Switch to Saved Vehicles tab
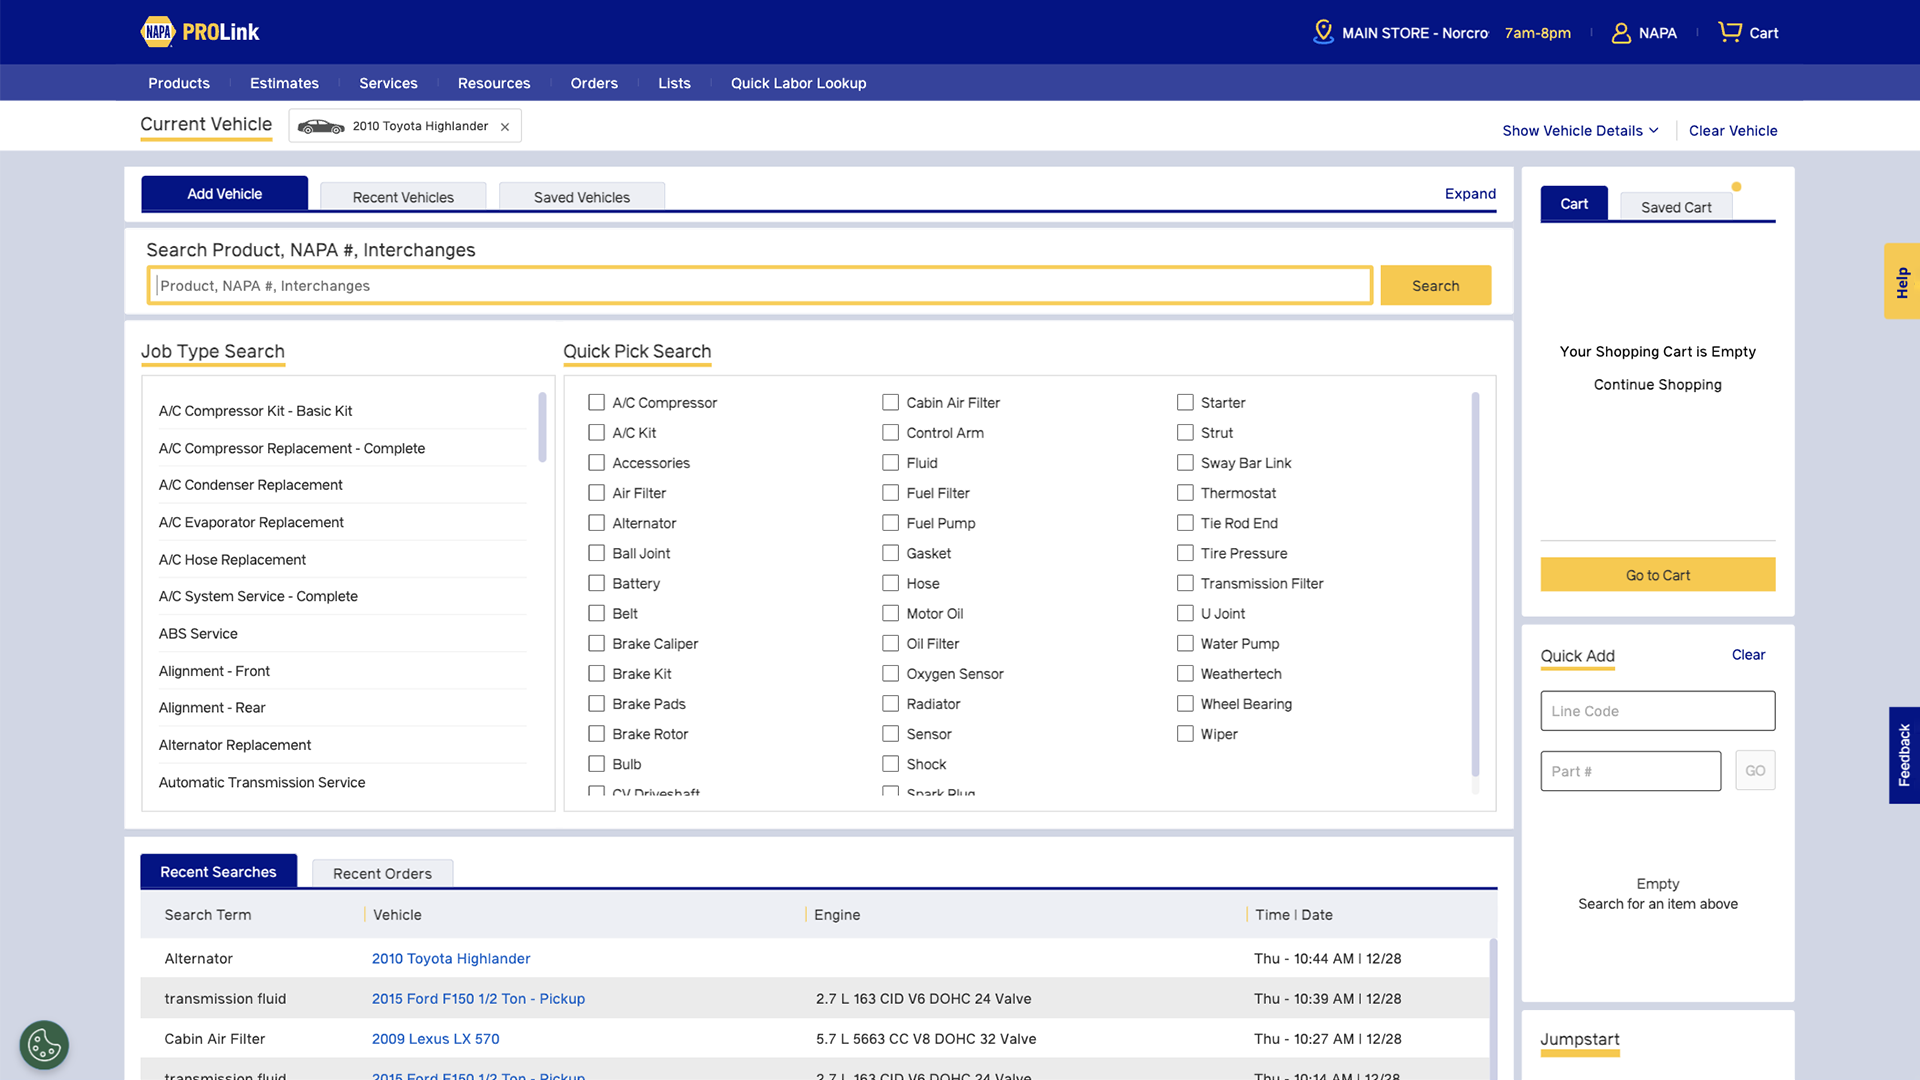Viewport: 1920px width, 1080px height. coord(581,197)
